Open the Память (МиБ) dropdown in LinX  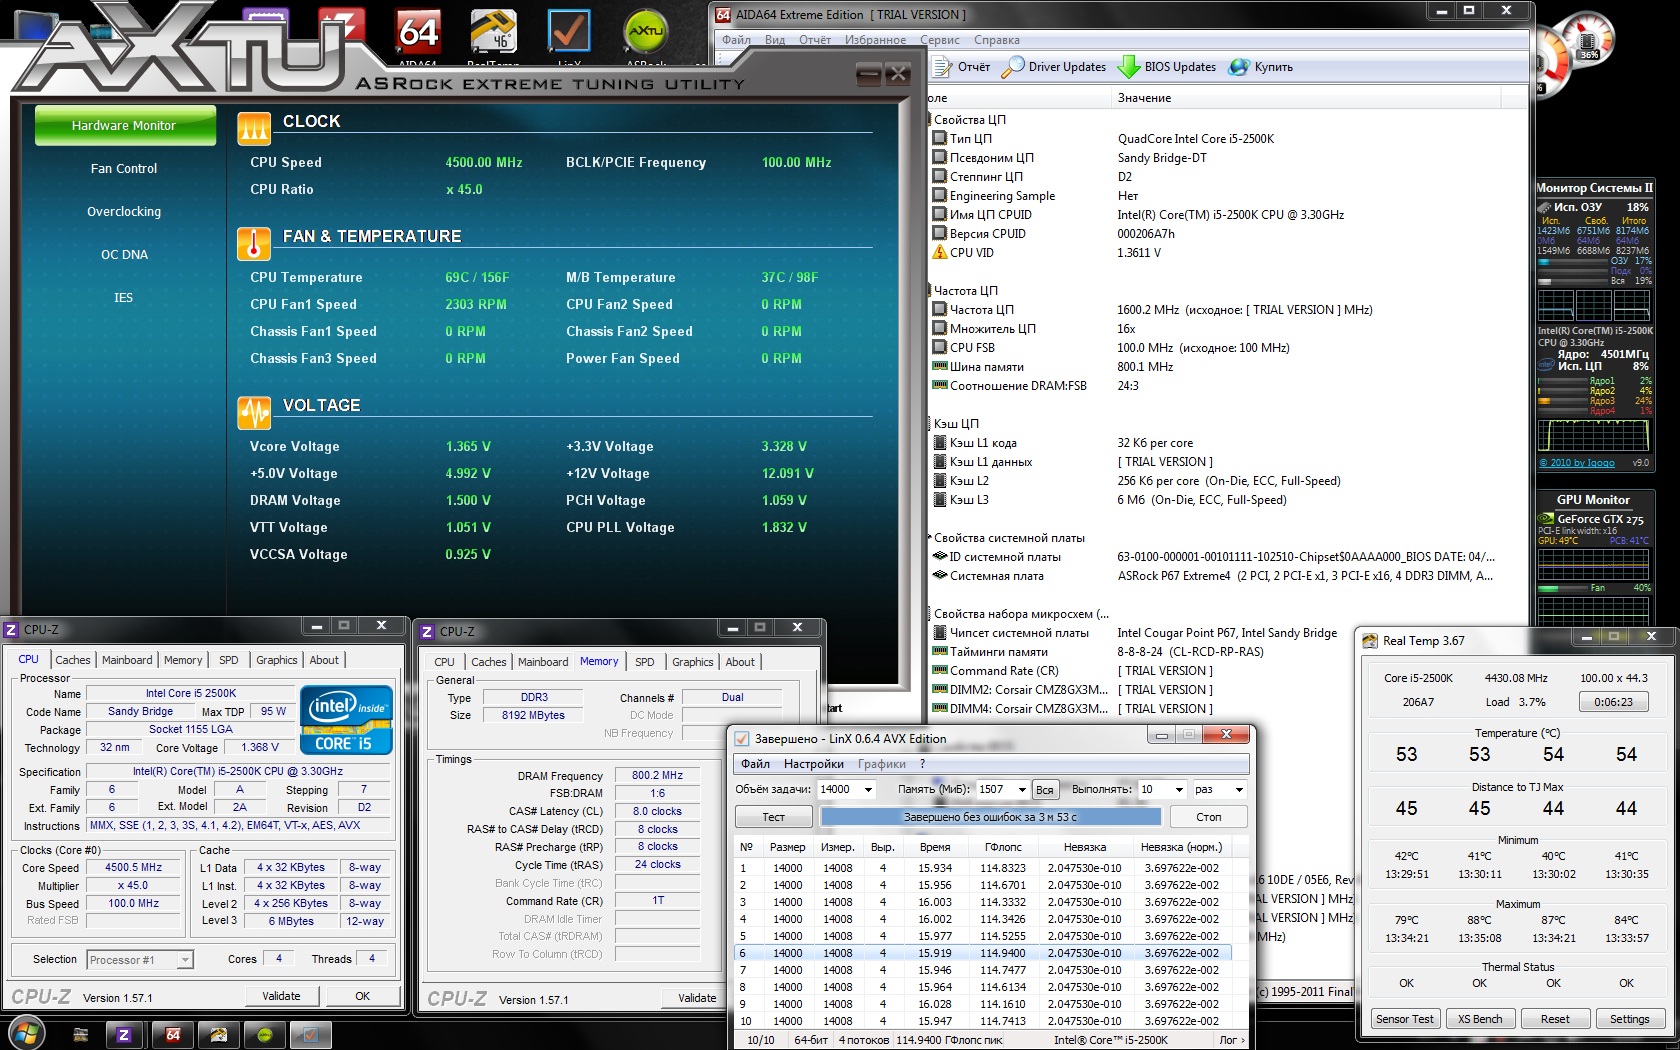pos(1021,790)
